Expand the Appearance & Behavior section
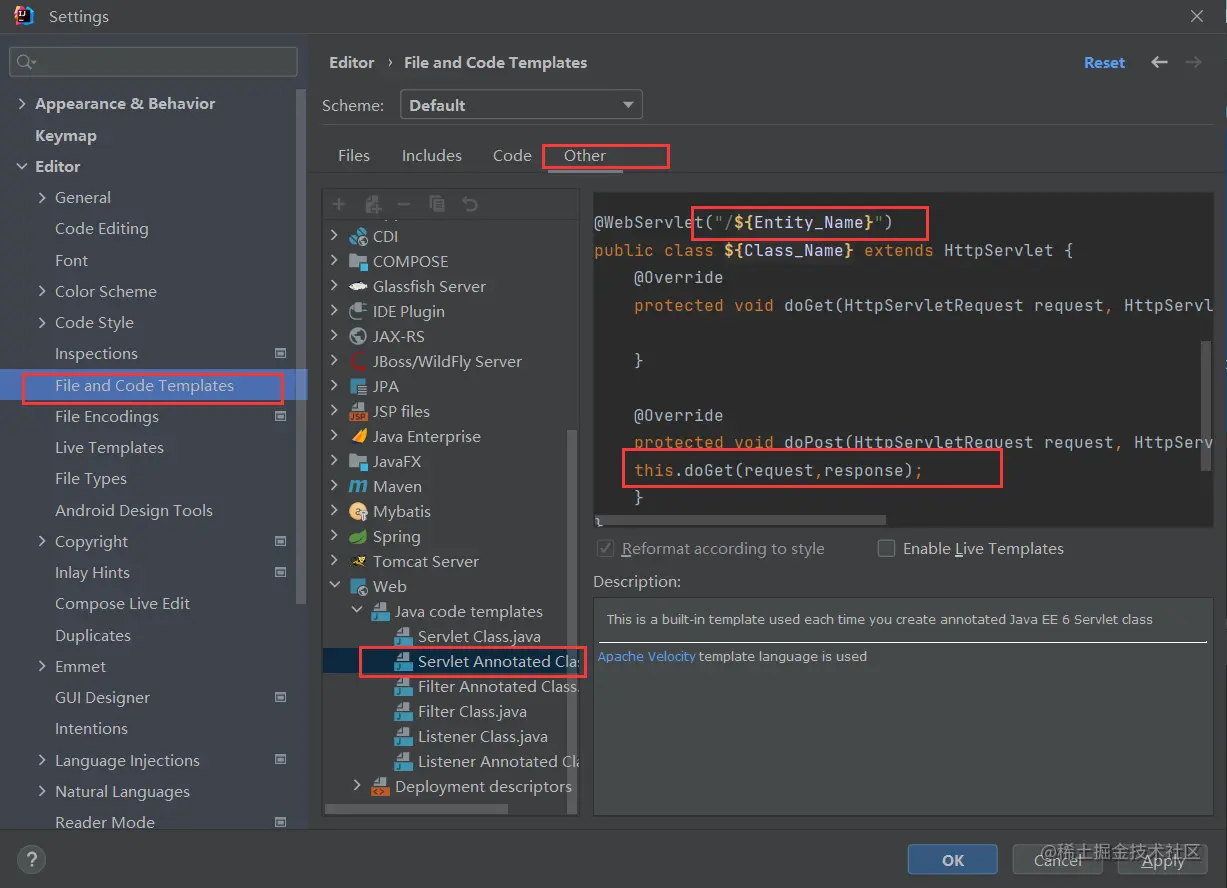 [22, 104]
